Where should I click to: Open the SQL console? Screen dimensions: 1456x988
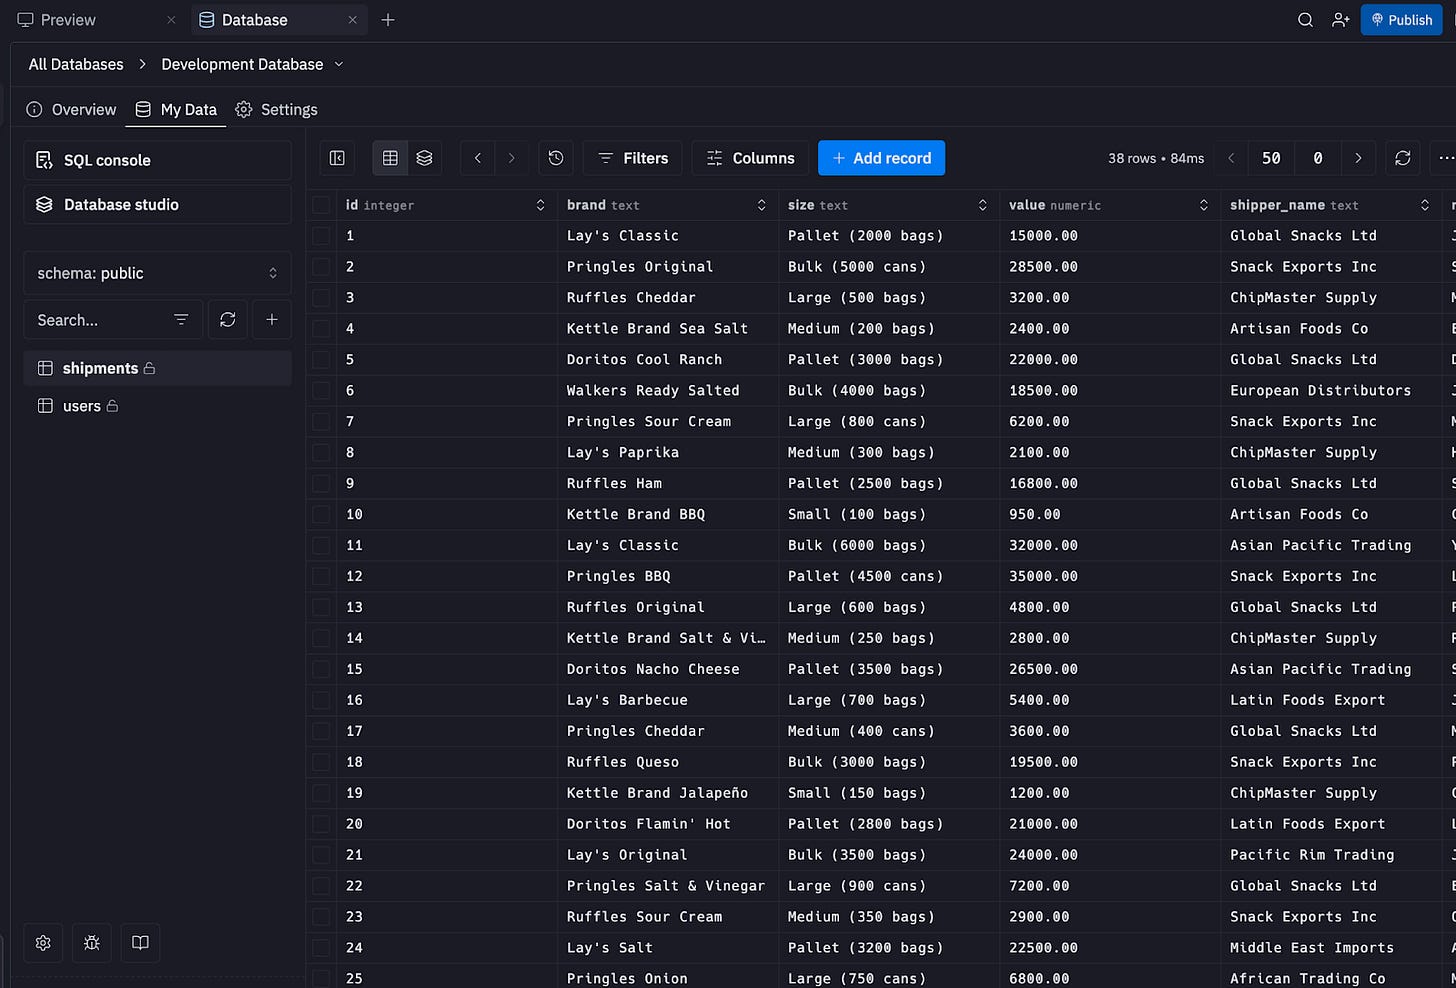pyautogui.click(x=157, y=160)
